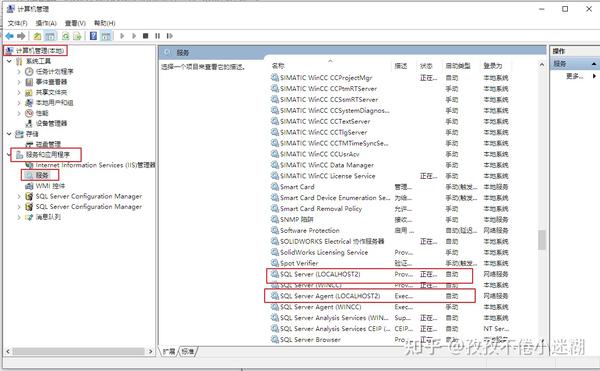Click gear icon of Smart Card service

click(275, 187)
